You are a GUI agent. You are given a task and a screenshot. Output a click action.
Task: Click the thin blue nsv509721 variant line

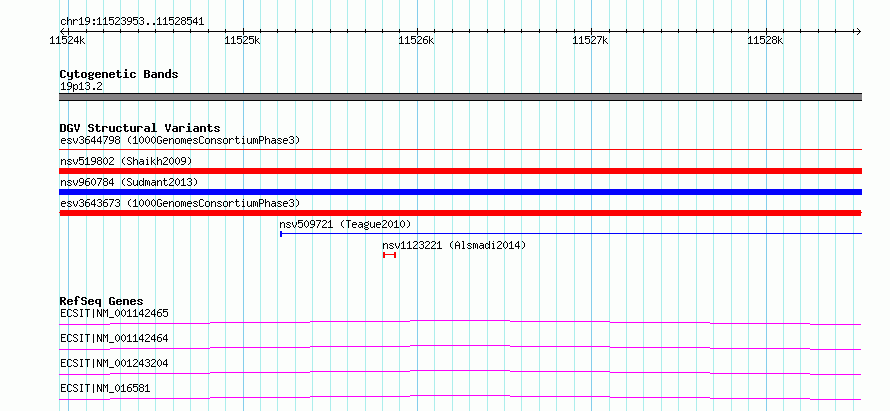571,234
